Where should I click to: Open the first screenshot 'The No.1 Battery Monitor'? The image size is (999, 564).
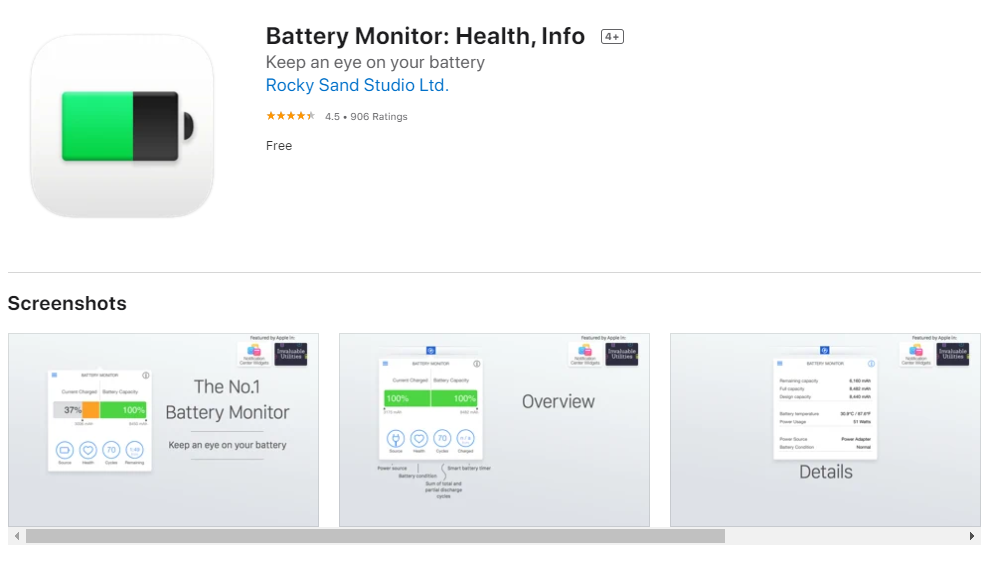tap(163, 430)
